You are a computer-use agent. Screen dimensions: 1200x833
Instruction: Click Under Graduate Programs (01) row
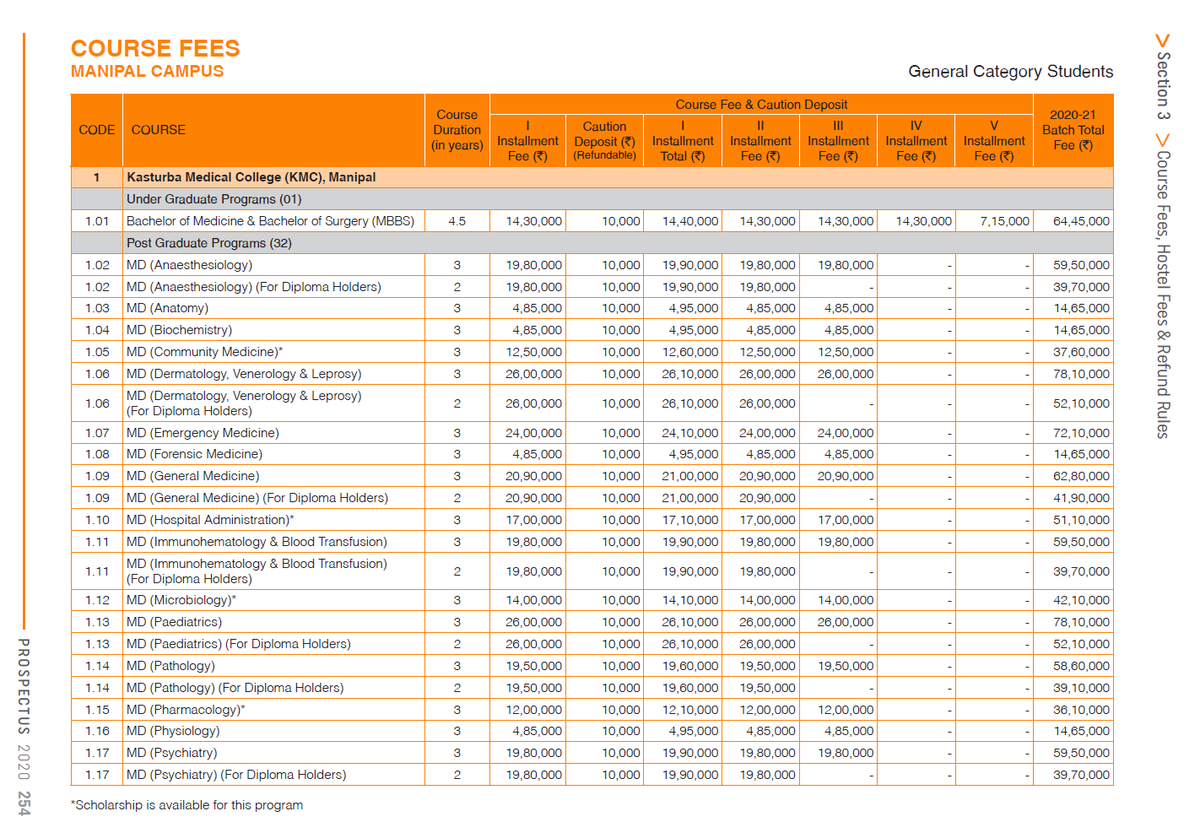[592, 199]
